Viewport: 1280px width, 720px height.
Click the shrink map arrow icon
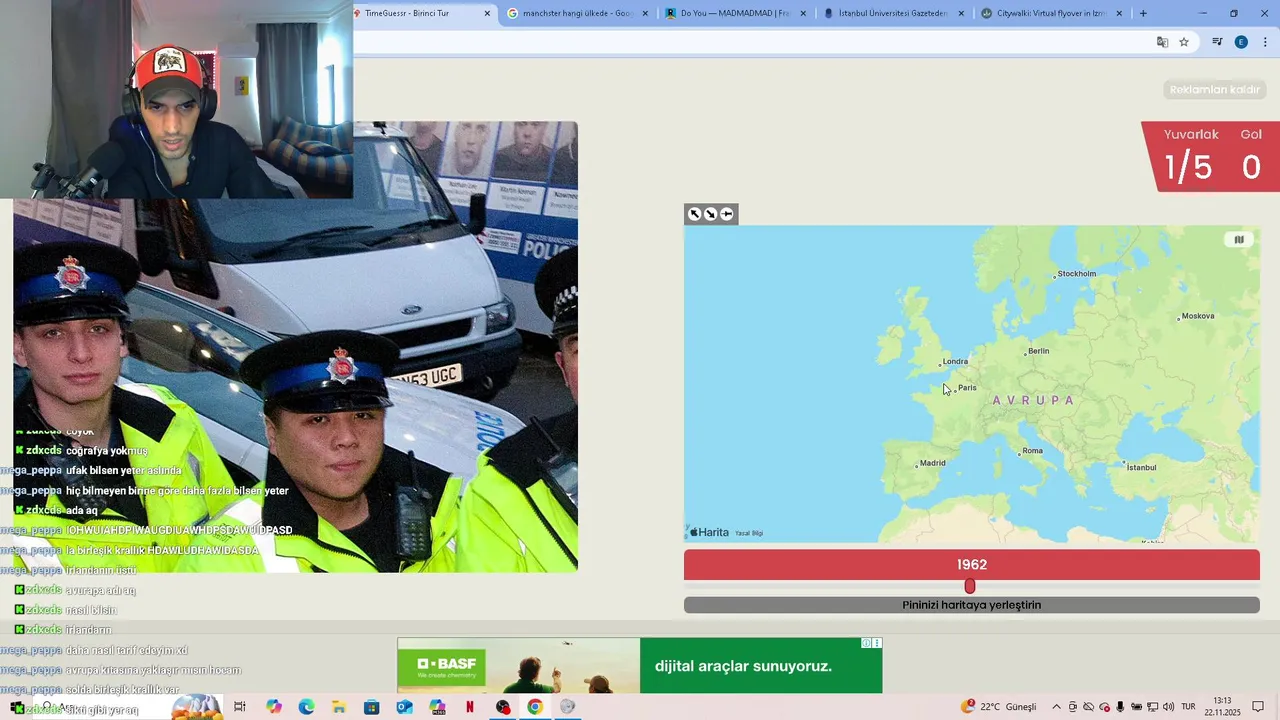(711, 214)
